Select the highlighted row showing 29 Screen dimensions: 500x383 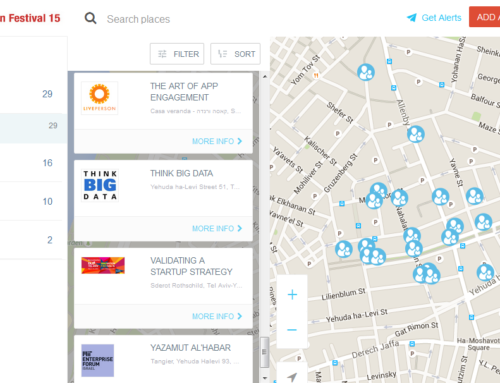point(33,128)
